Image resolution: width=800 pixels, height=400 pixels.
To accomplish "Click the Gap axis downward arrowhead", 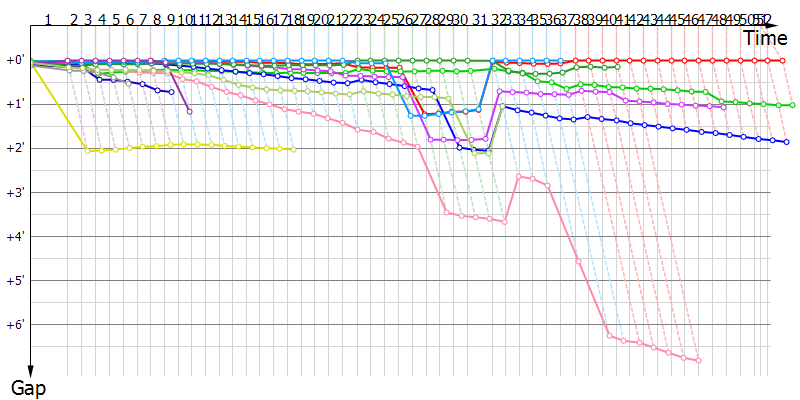I will click(30, 370).
